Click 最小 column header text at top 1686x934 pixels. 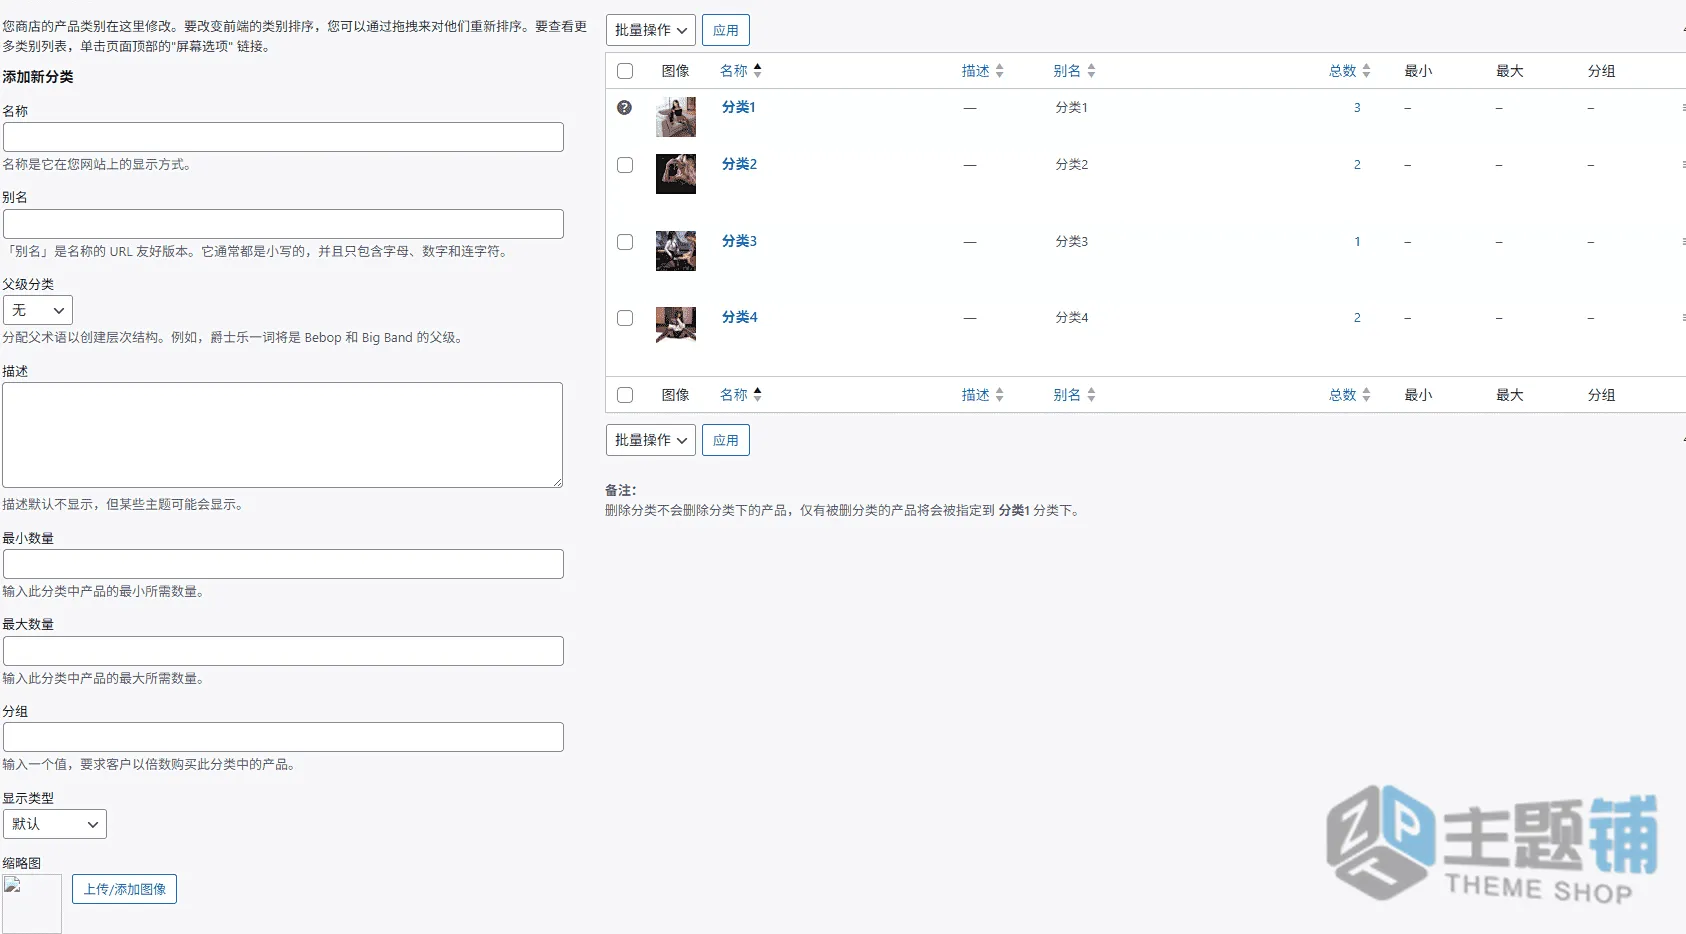point(1418,71)
